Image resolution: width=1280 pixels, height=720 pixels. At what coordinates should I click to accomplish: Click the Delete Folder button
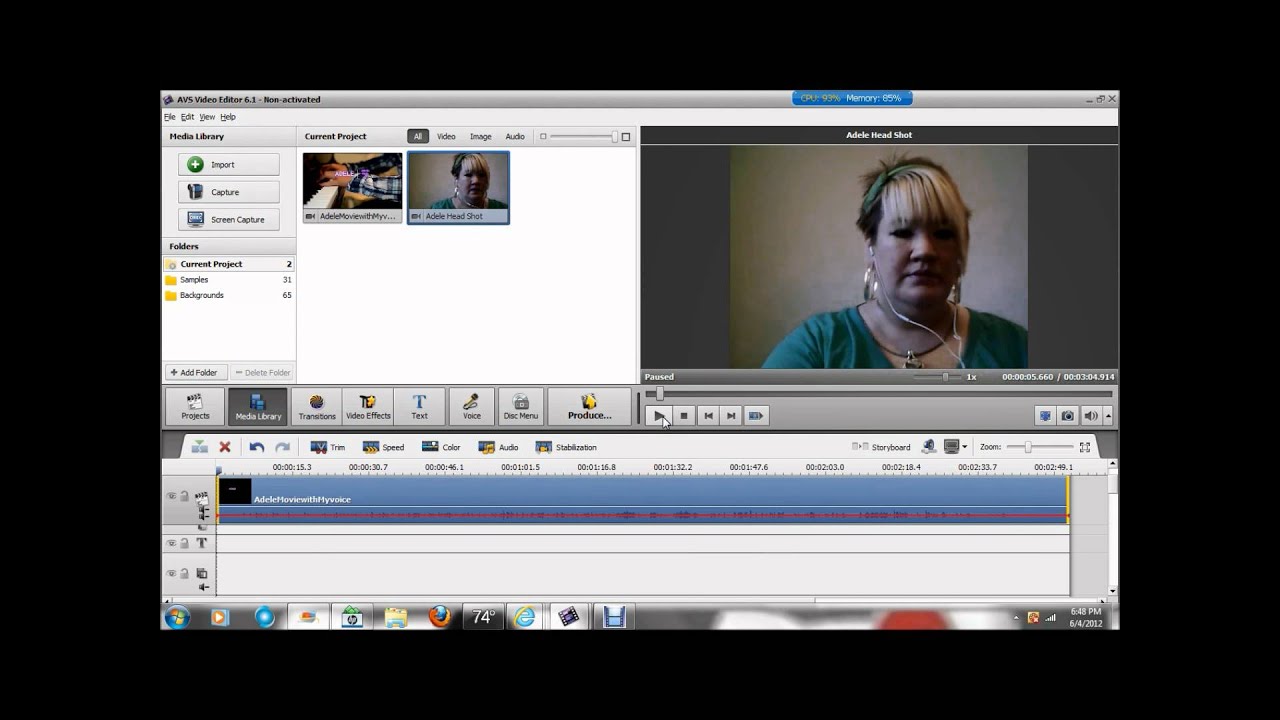click(263, 372)
